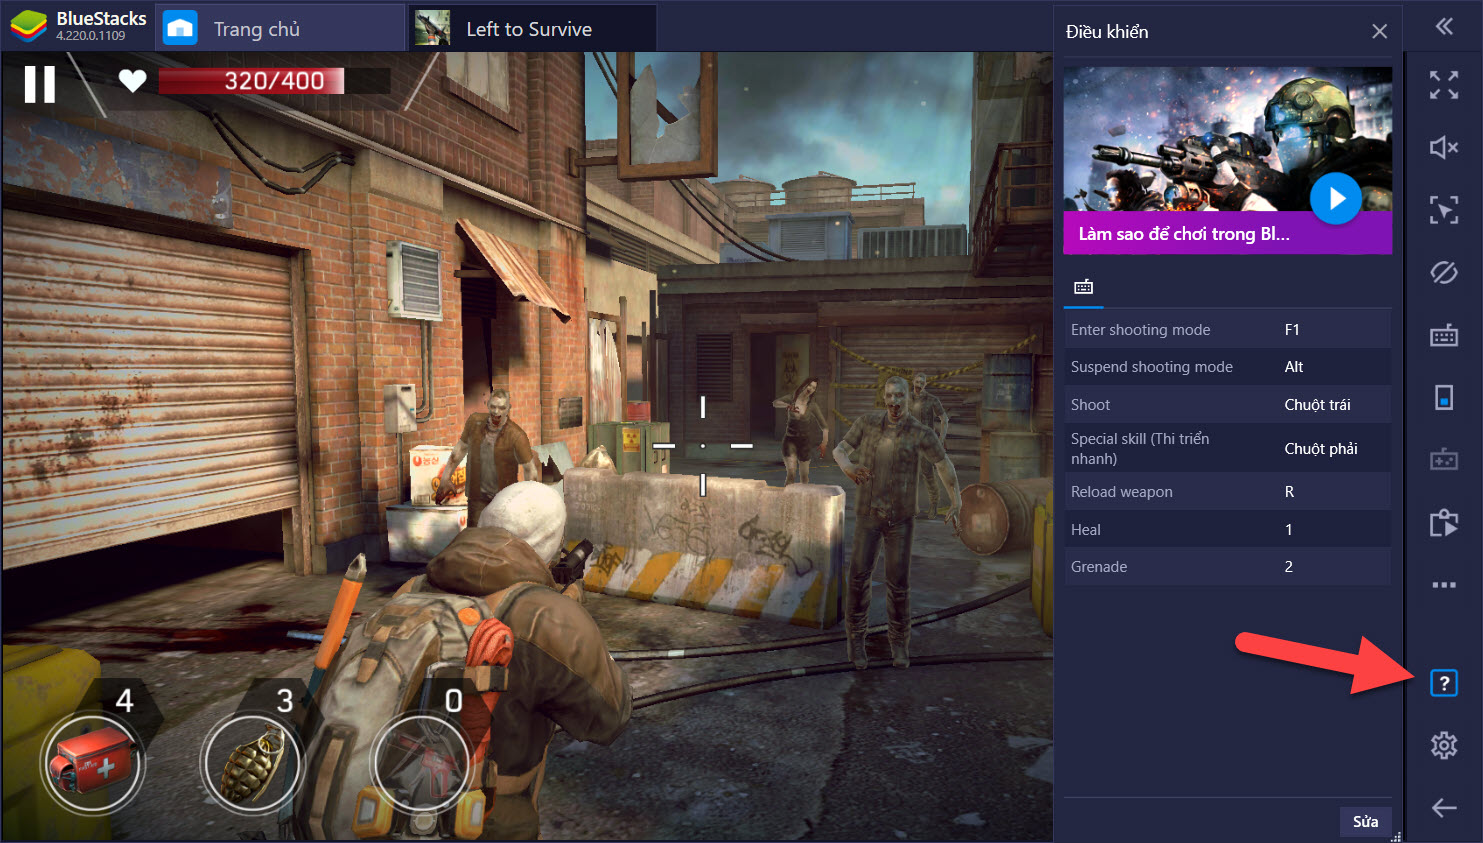Image resolution: width=1483 pixels, height=843 pixels.
Task: Show more sidebar options with three dots
Action: [x=1444, y=585]
